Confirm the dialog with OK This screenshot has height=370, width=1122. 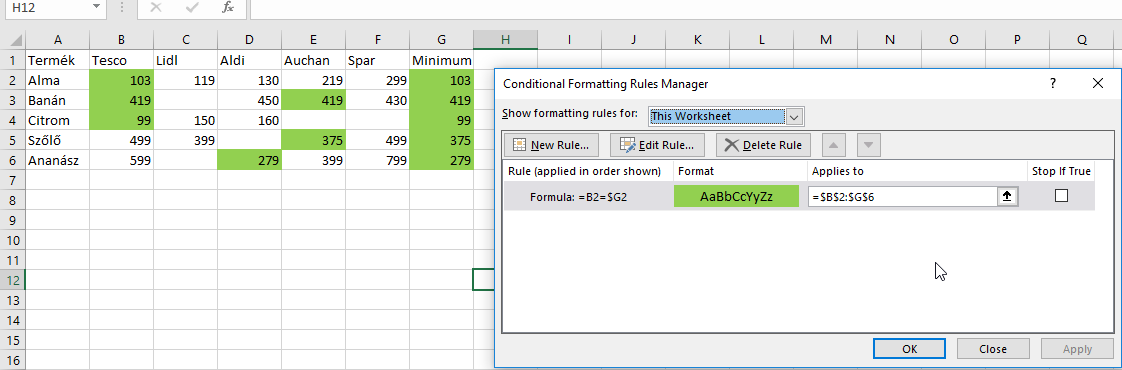909,349
